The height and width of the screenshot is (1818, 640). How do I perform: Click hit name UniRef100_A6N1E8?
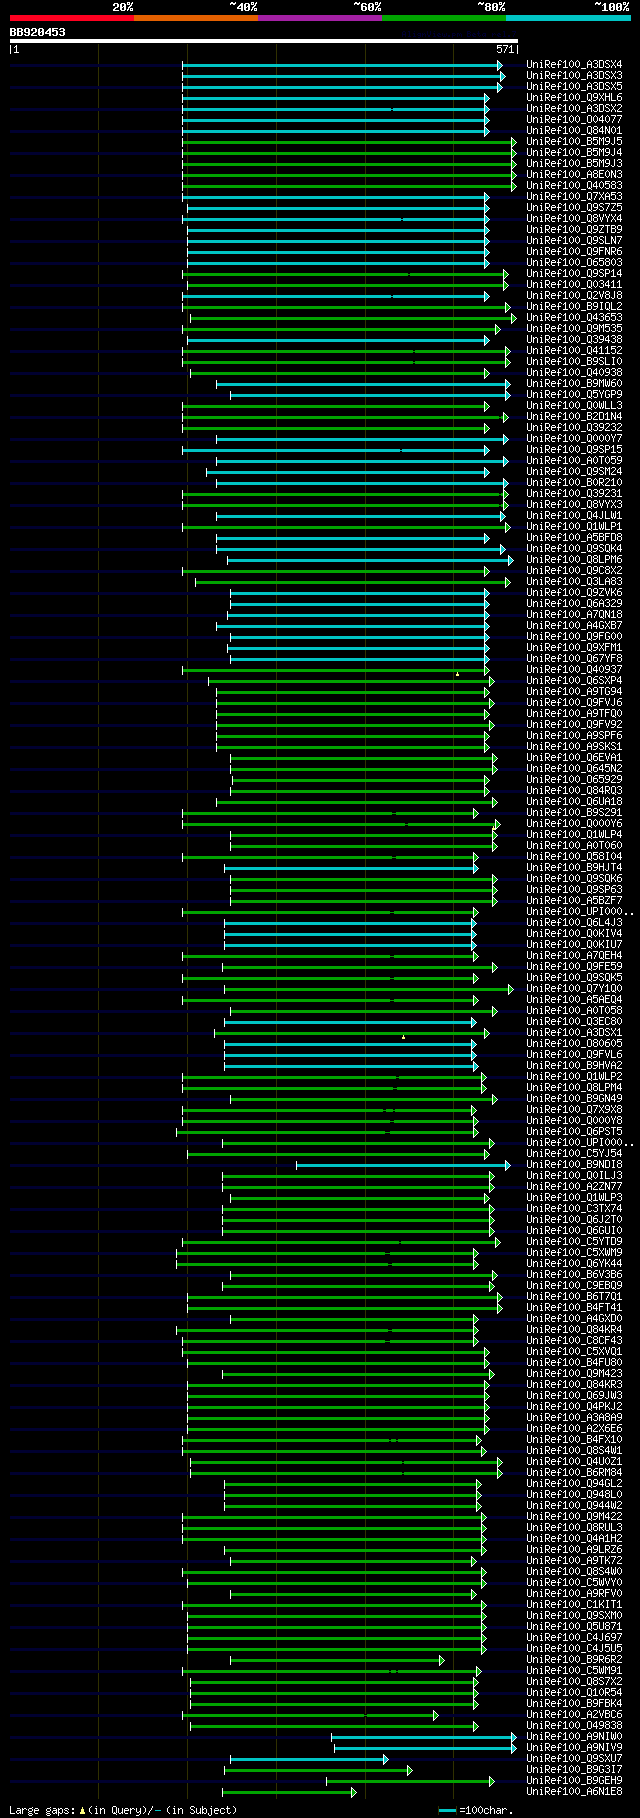pyautogui.click(x=574, y=1792)
